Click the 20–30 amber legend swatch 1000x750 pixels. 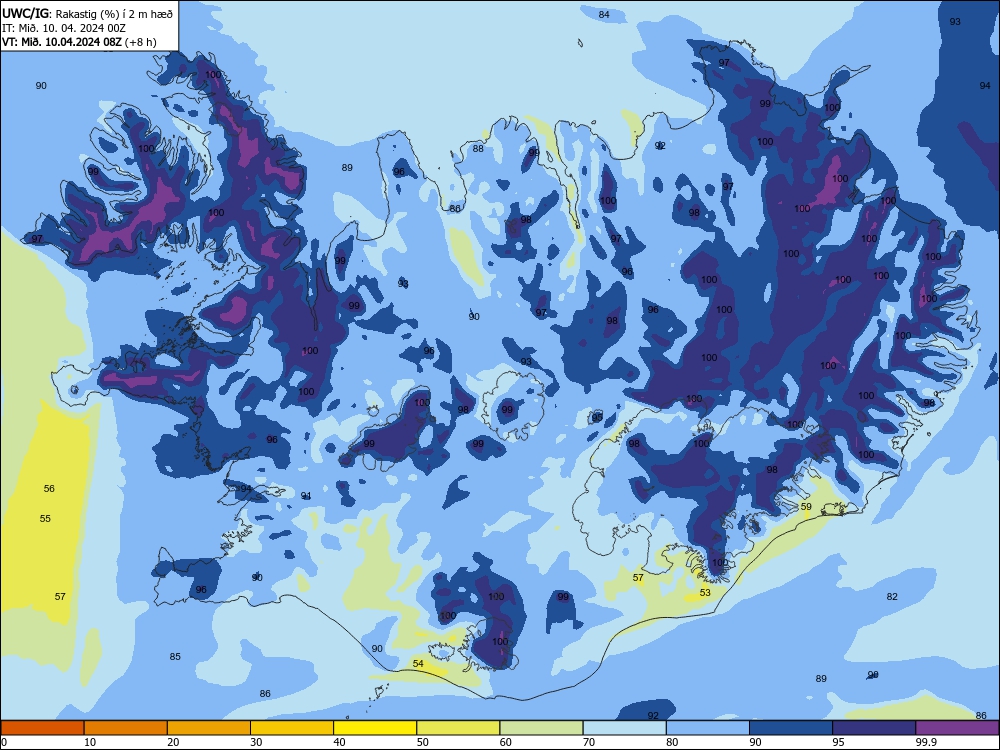pyautogui.click(x=209, y=728)
